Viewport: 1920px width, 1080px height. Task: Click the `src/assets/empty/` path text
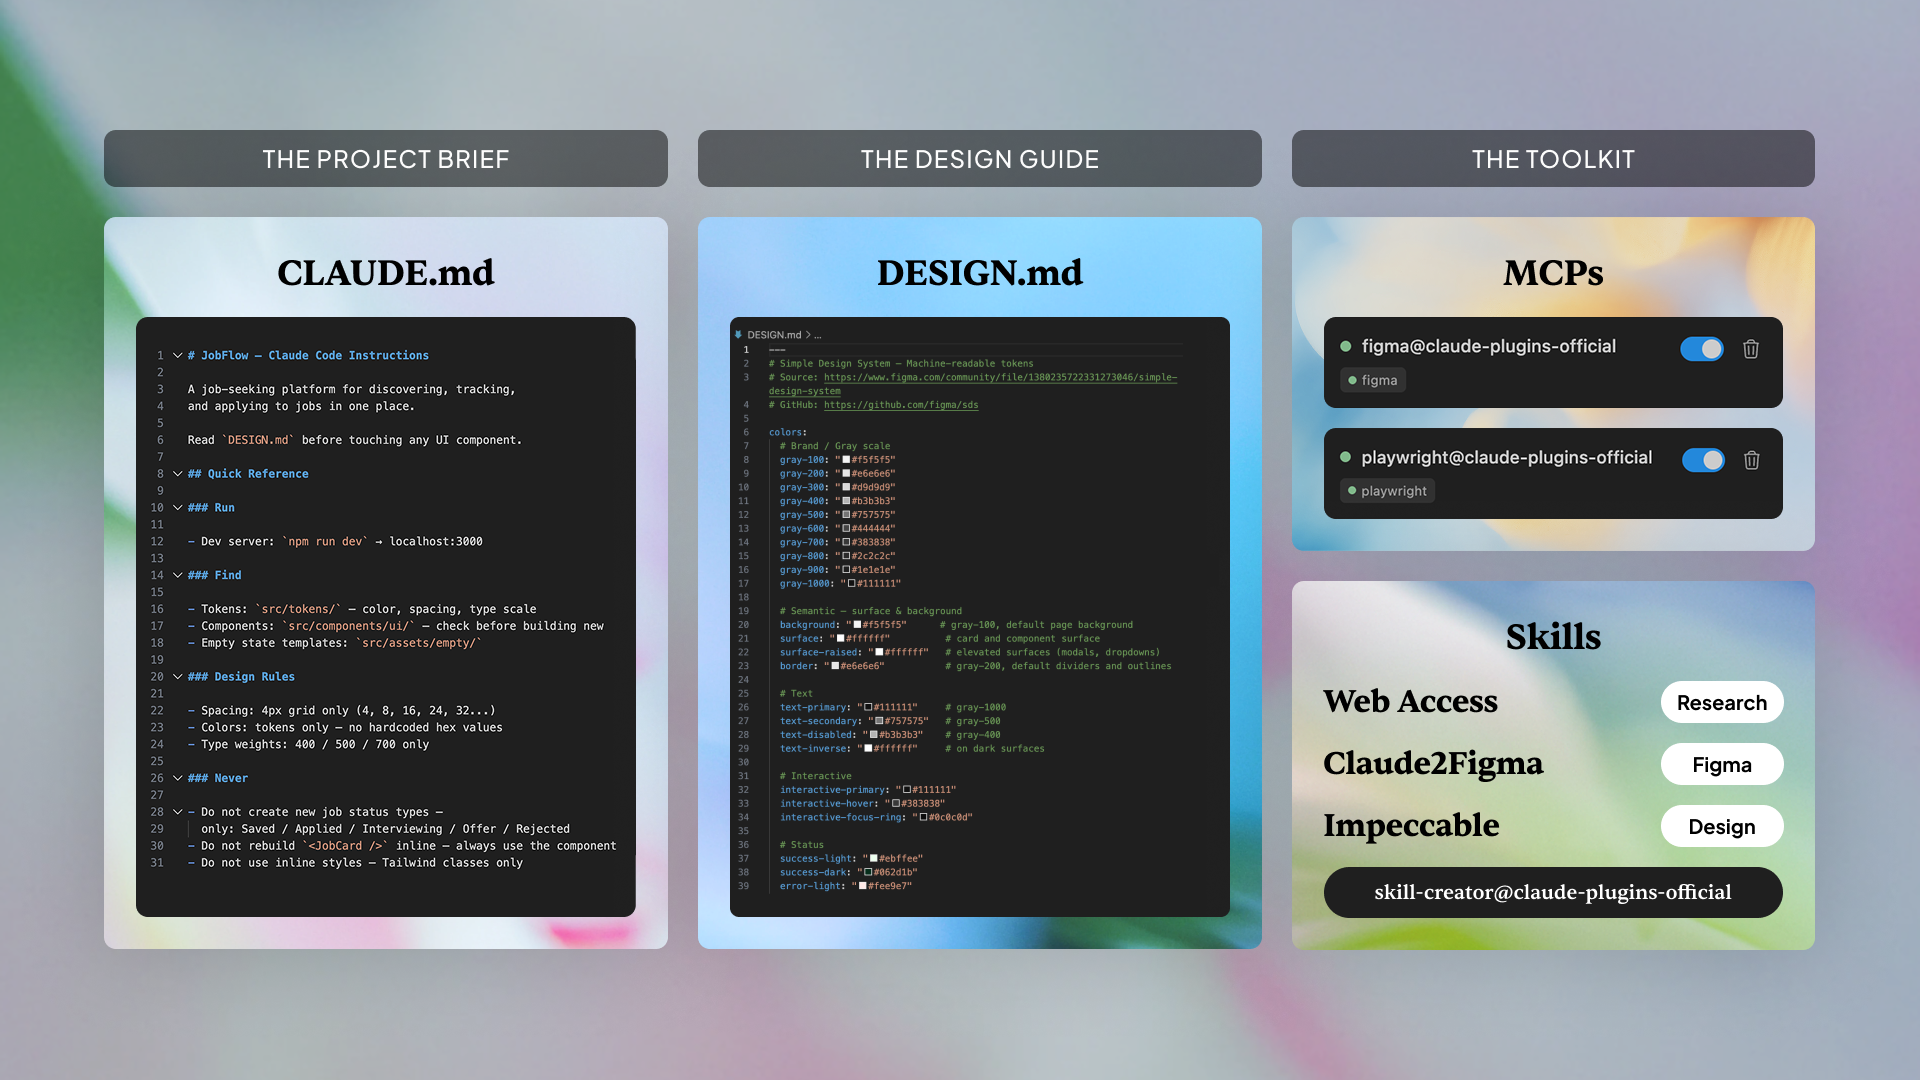[418, 643]
